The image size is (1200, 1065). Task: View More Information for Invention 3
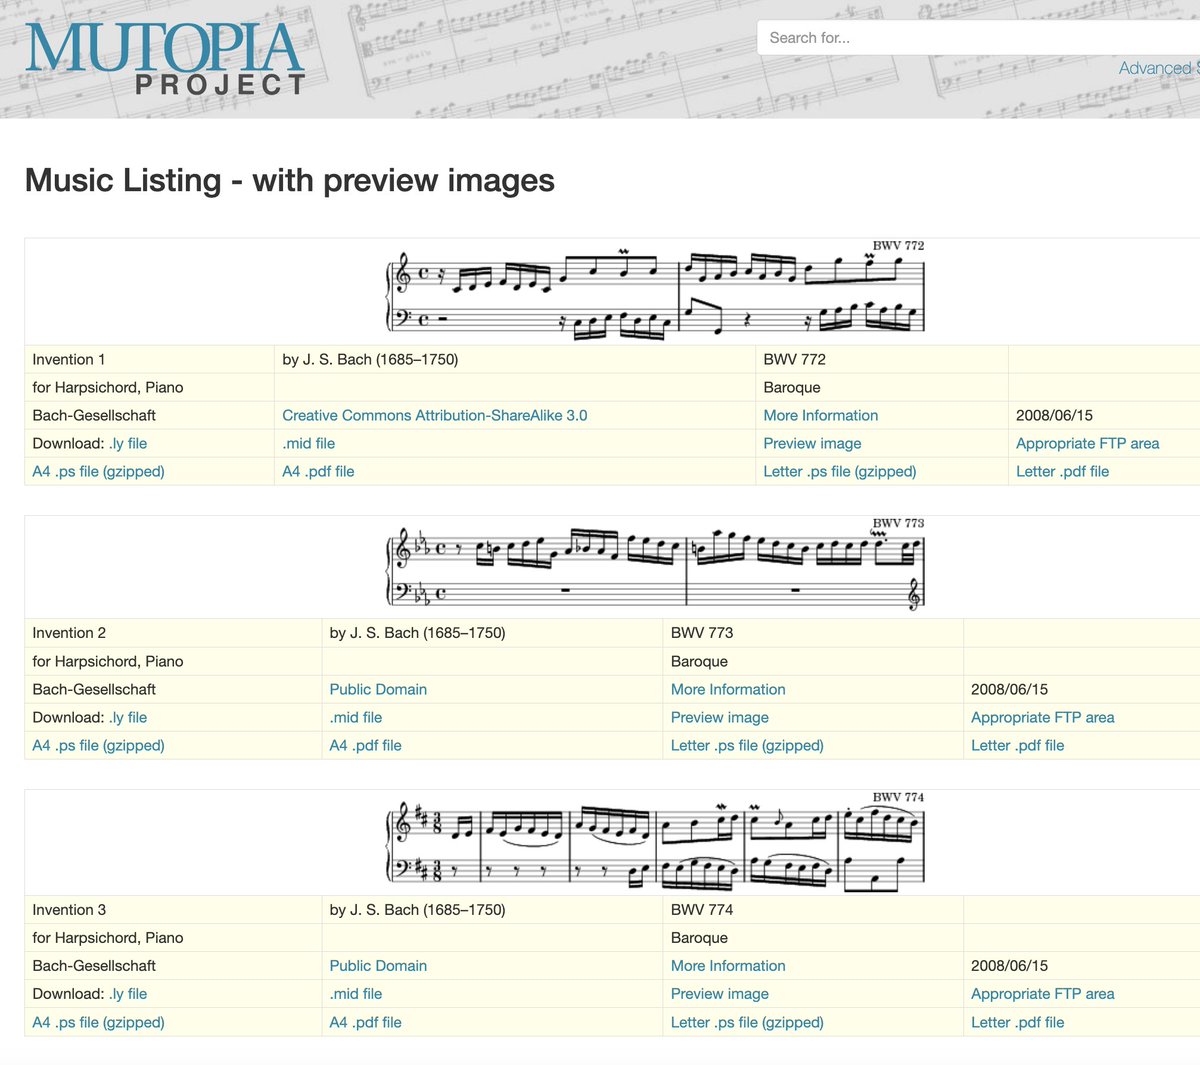click(x=728, y=965)
